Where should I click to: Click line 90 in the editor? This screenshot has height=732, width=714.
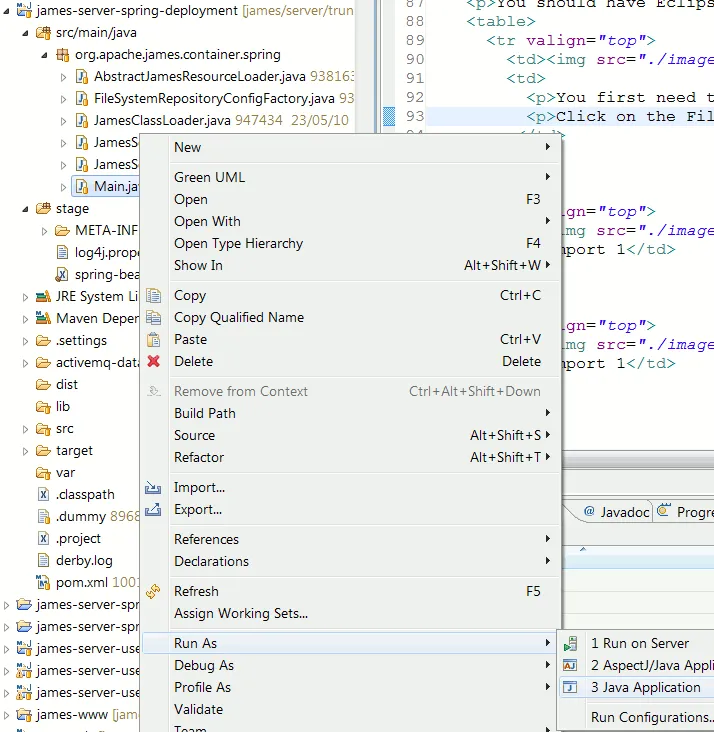(600, 59)
